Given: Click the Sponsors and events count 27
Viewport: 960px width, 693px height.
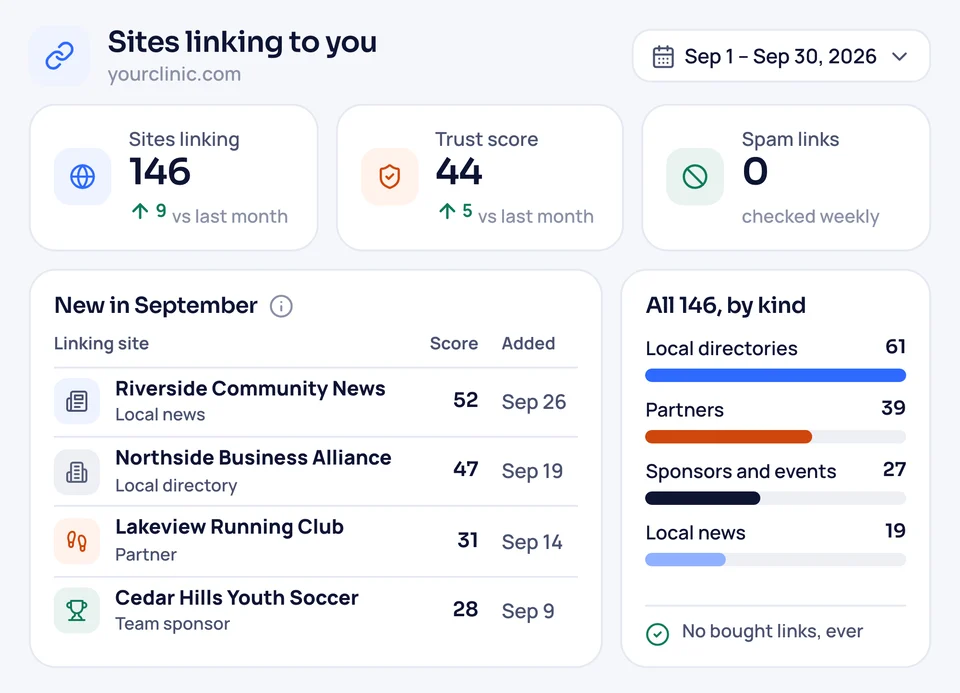Looking at the screenshot, I should click(894, 469).
